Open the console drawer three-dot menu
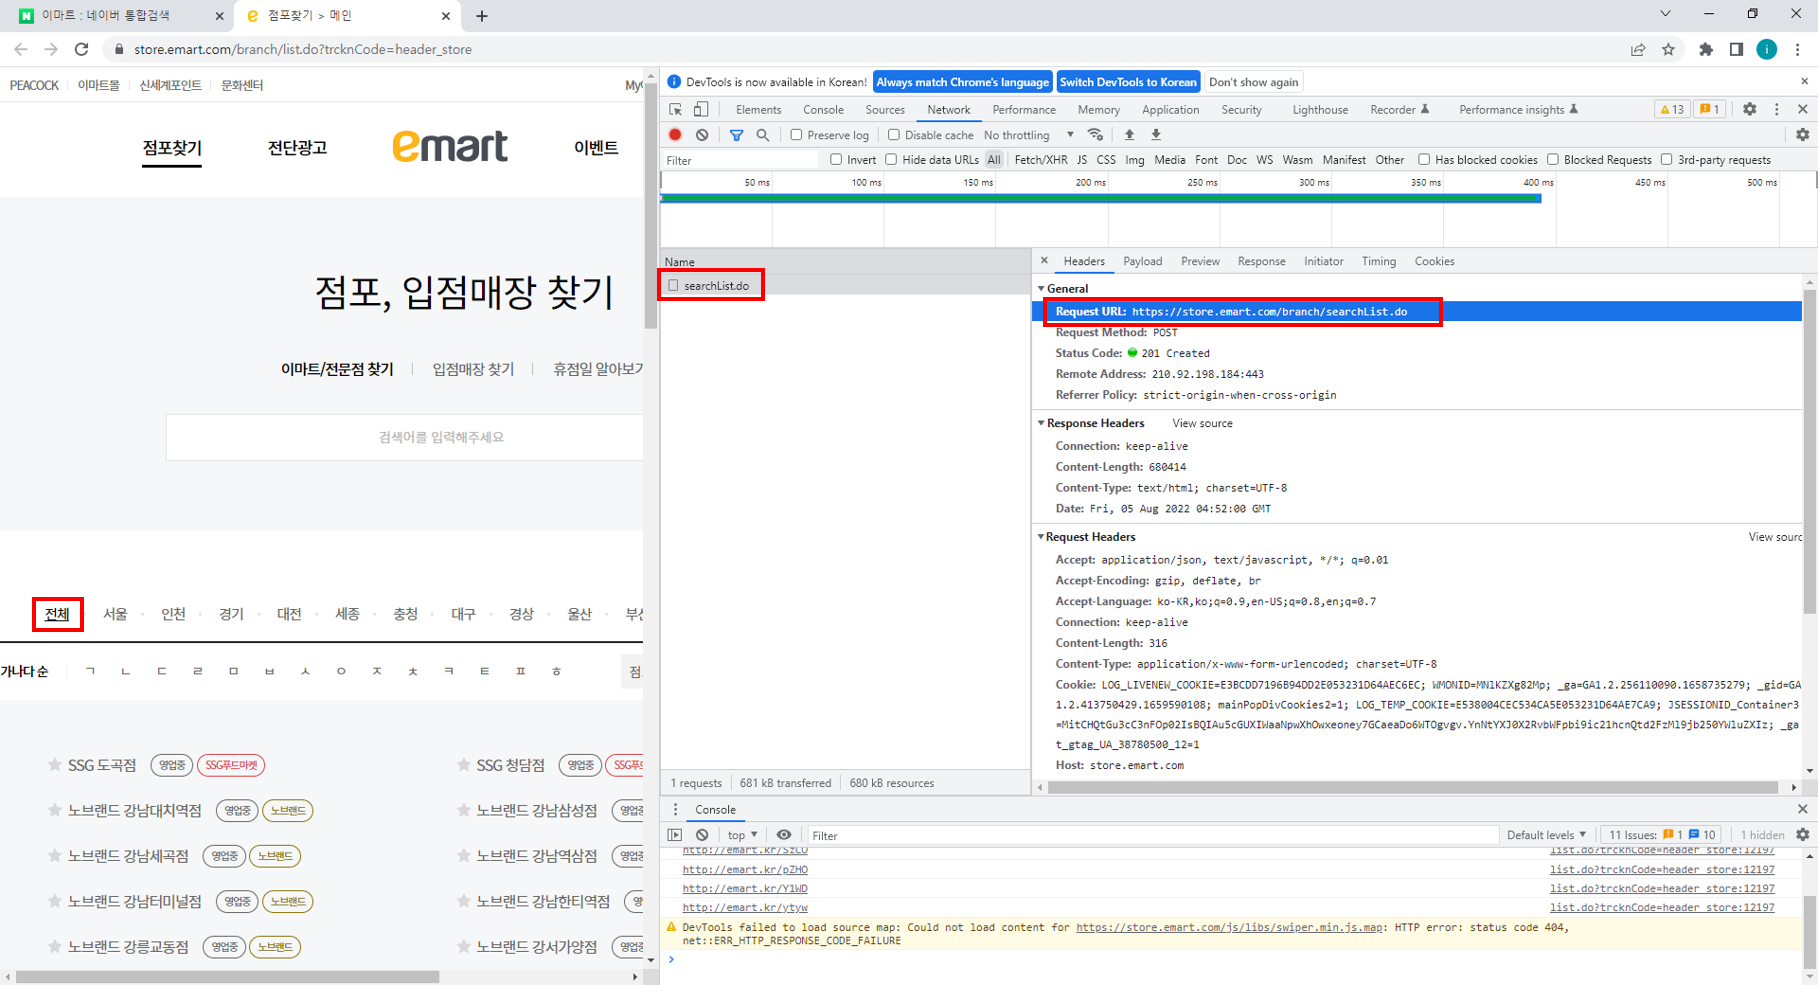 (675, 809)
